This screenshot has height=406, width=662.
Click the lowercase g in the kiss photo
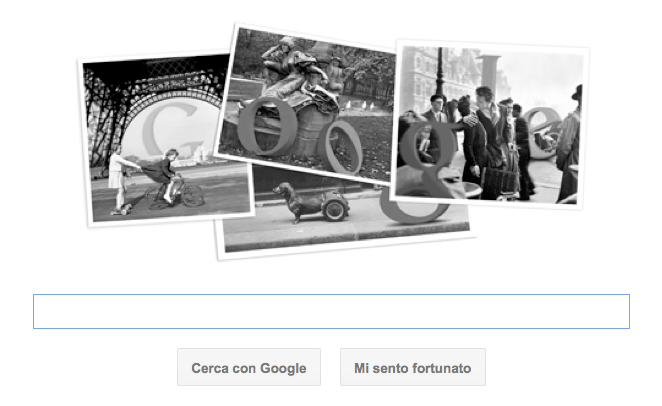pos(426,158)
